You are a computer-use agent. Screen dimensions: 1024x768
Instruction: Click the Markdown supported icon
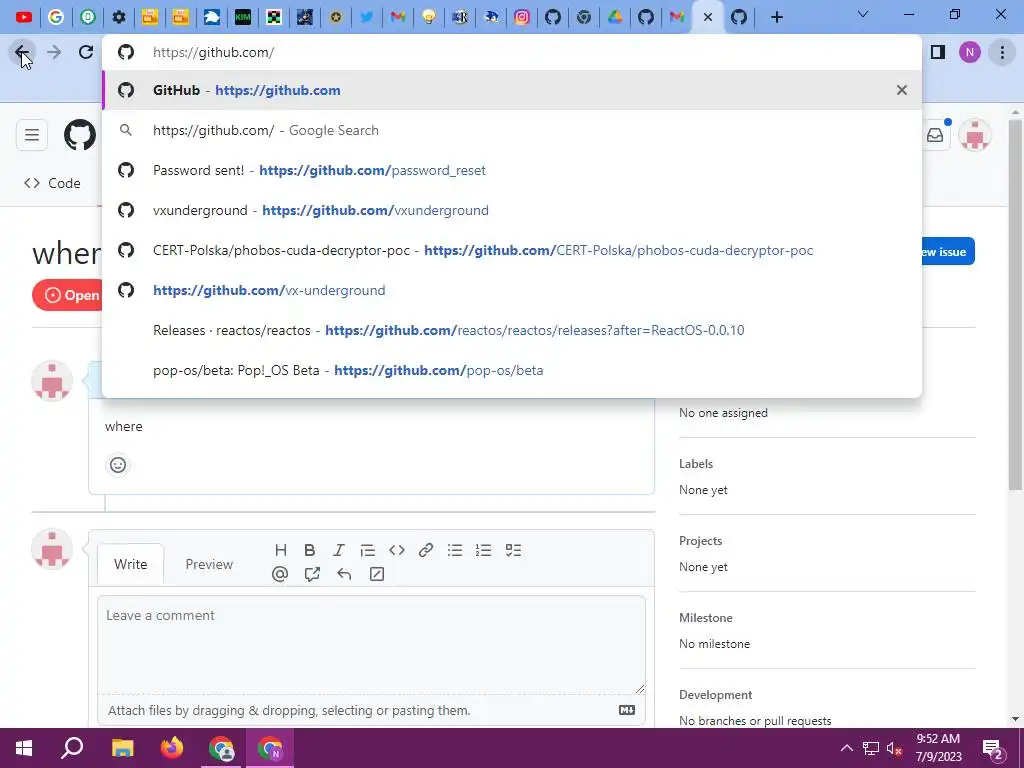pyautogui.click(x=627, y=711)
